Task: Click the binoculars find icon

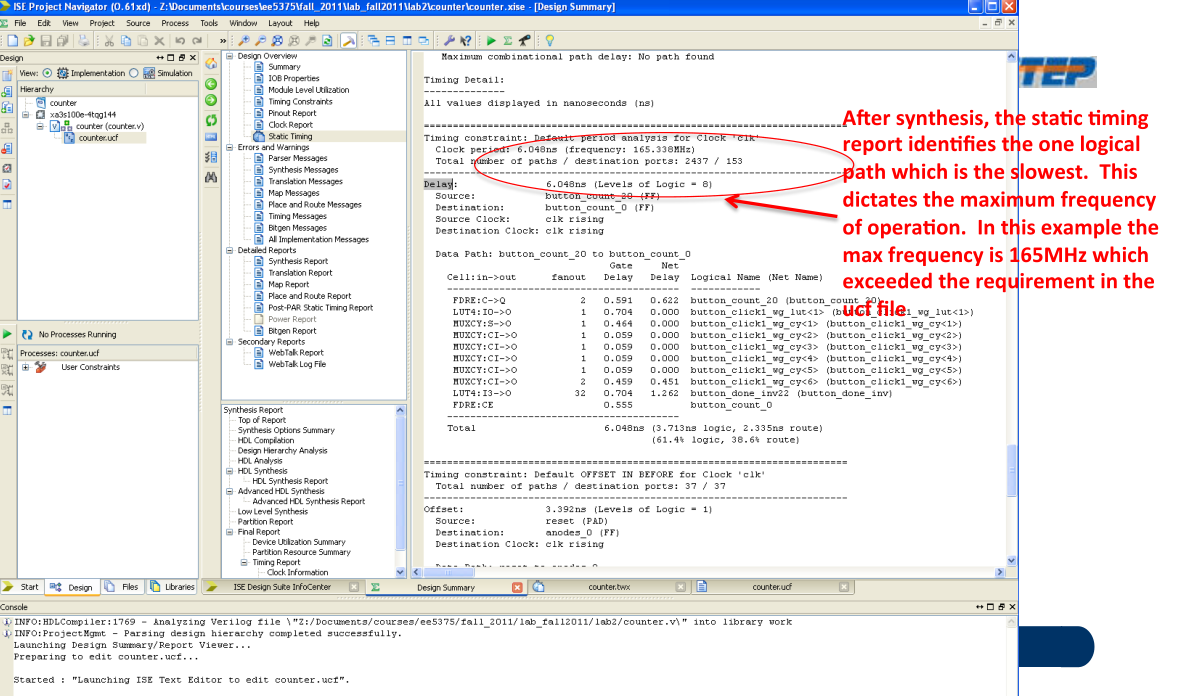Action: pos(211,177)
